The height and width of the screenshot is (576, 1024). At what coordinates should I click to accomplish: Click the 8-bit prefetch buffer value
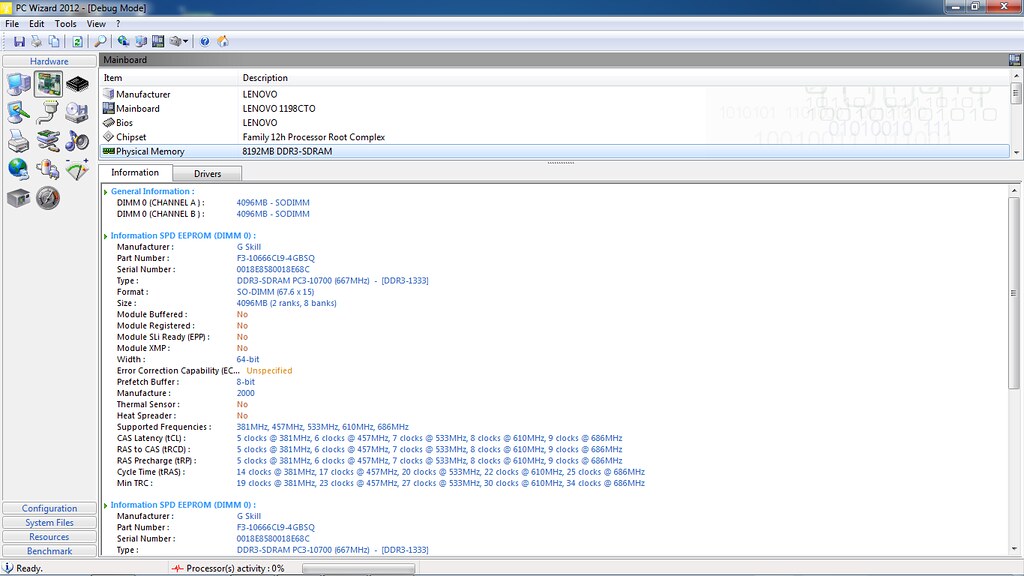point(246,382)
